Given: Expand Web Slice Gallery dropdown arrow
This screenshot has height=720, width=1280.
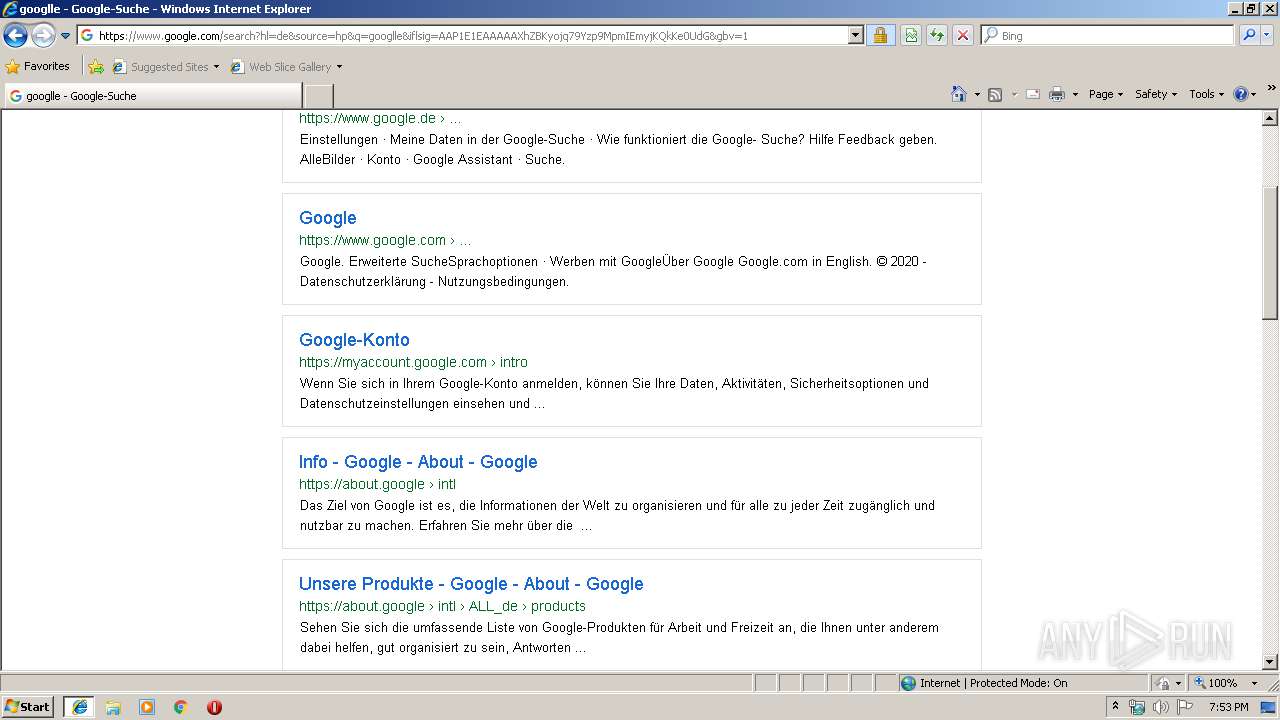Looking at the screenshot, I should [x=339, y=67].
